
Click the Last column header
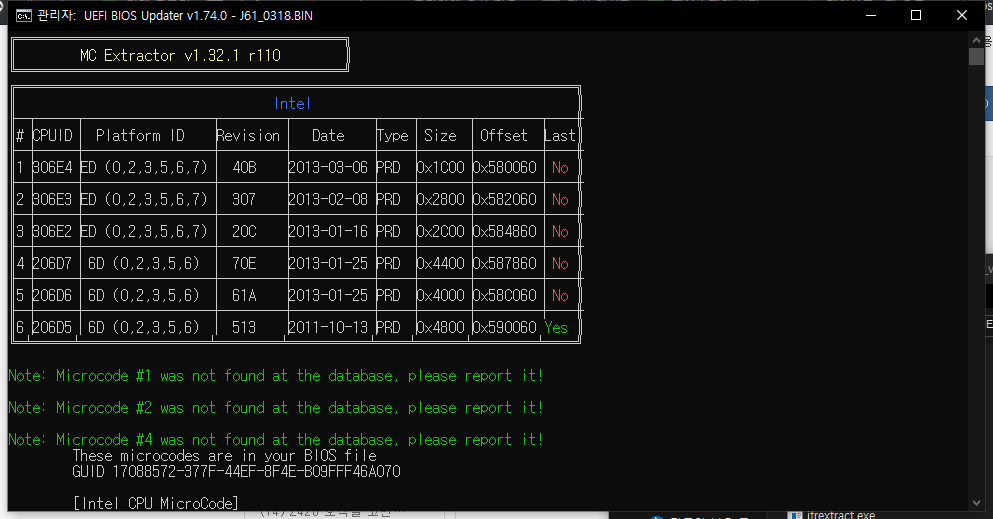(x=560, y=135)
